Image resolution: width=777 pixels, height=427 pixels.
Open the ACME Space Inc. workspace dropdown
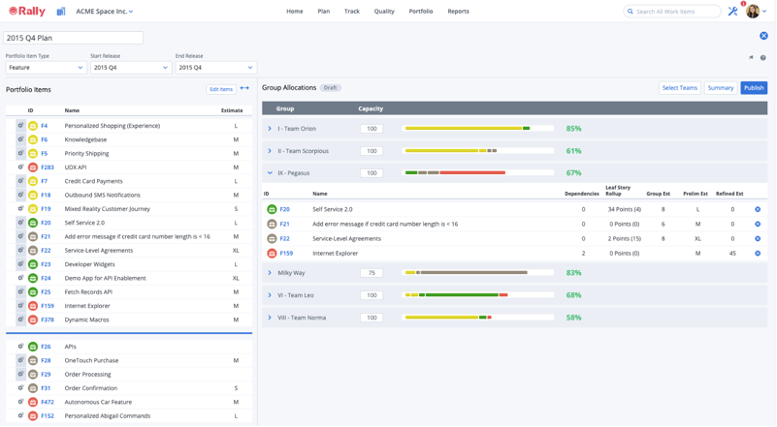(104, 11)
